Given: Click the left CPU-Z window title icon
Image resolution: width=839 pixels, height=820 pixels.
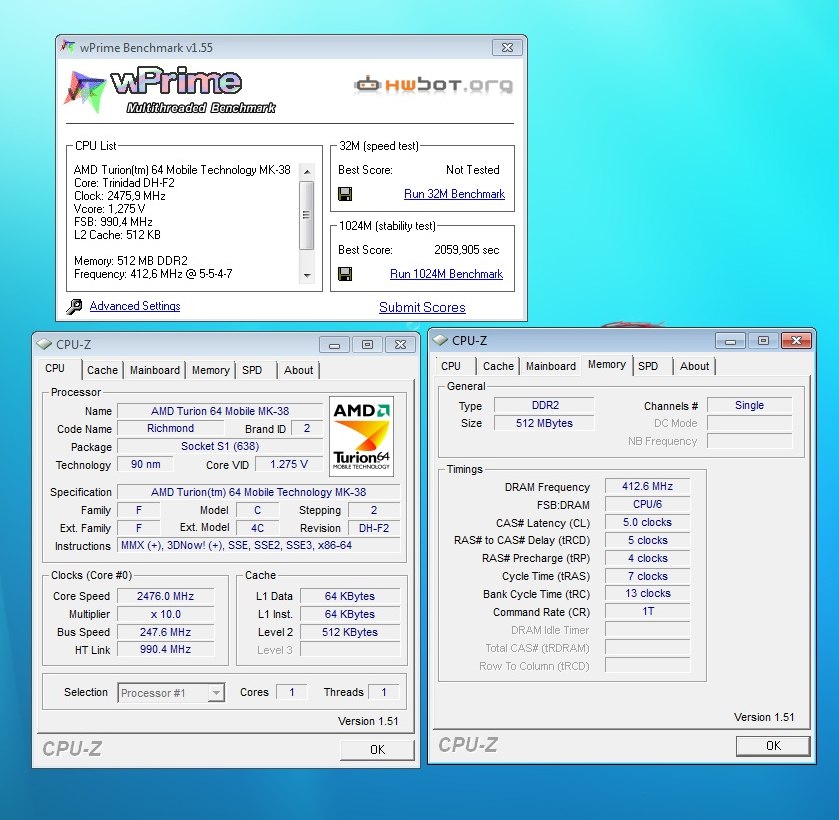Looking at the screenshot, I should click(x=44, y=344).
